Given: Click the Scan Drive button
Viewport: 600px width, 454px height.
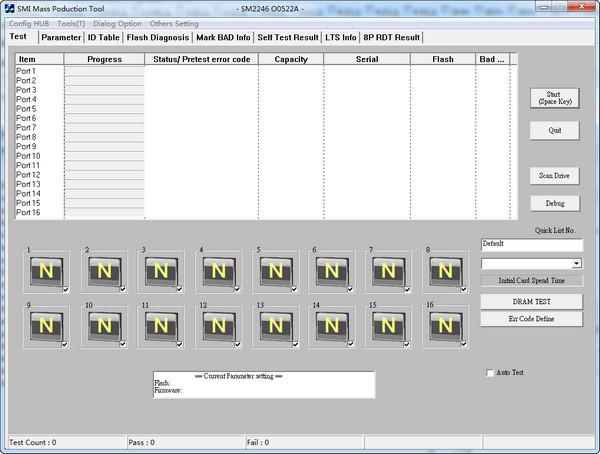Looking at the screenshot, I should 554,176.
